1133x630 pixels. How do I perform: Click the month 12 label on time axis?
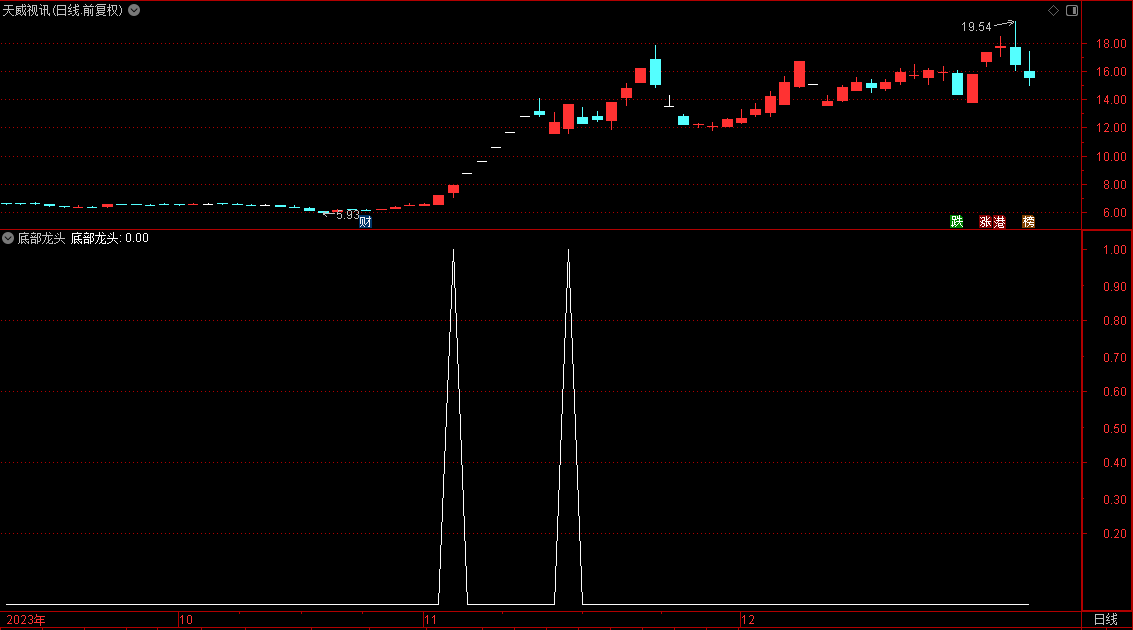[748, 620]
